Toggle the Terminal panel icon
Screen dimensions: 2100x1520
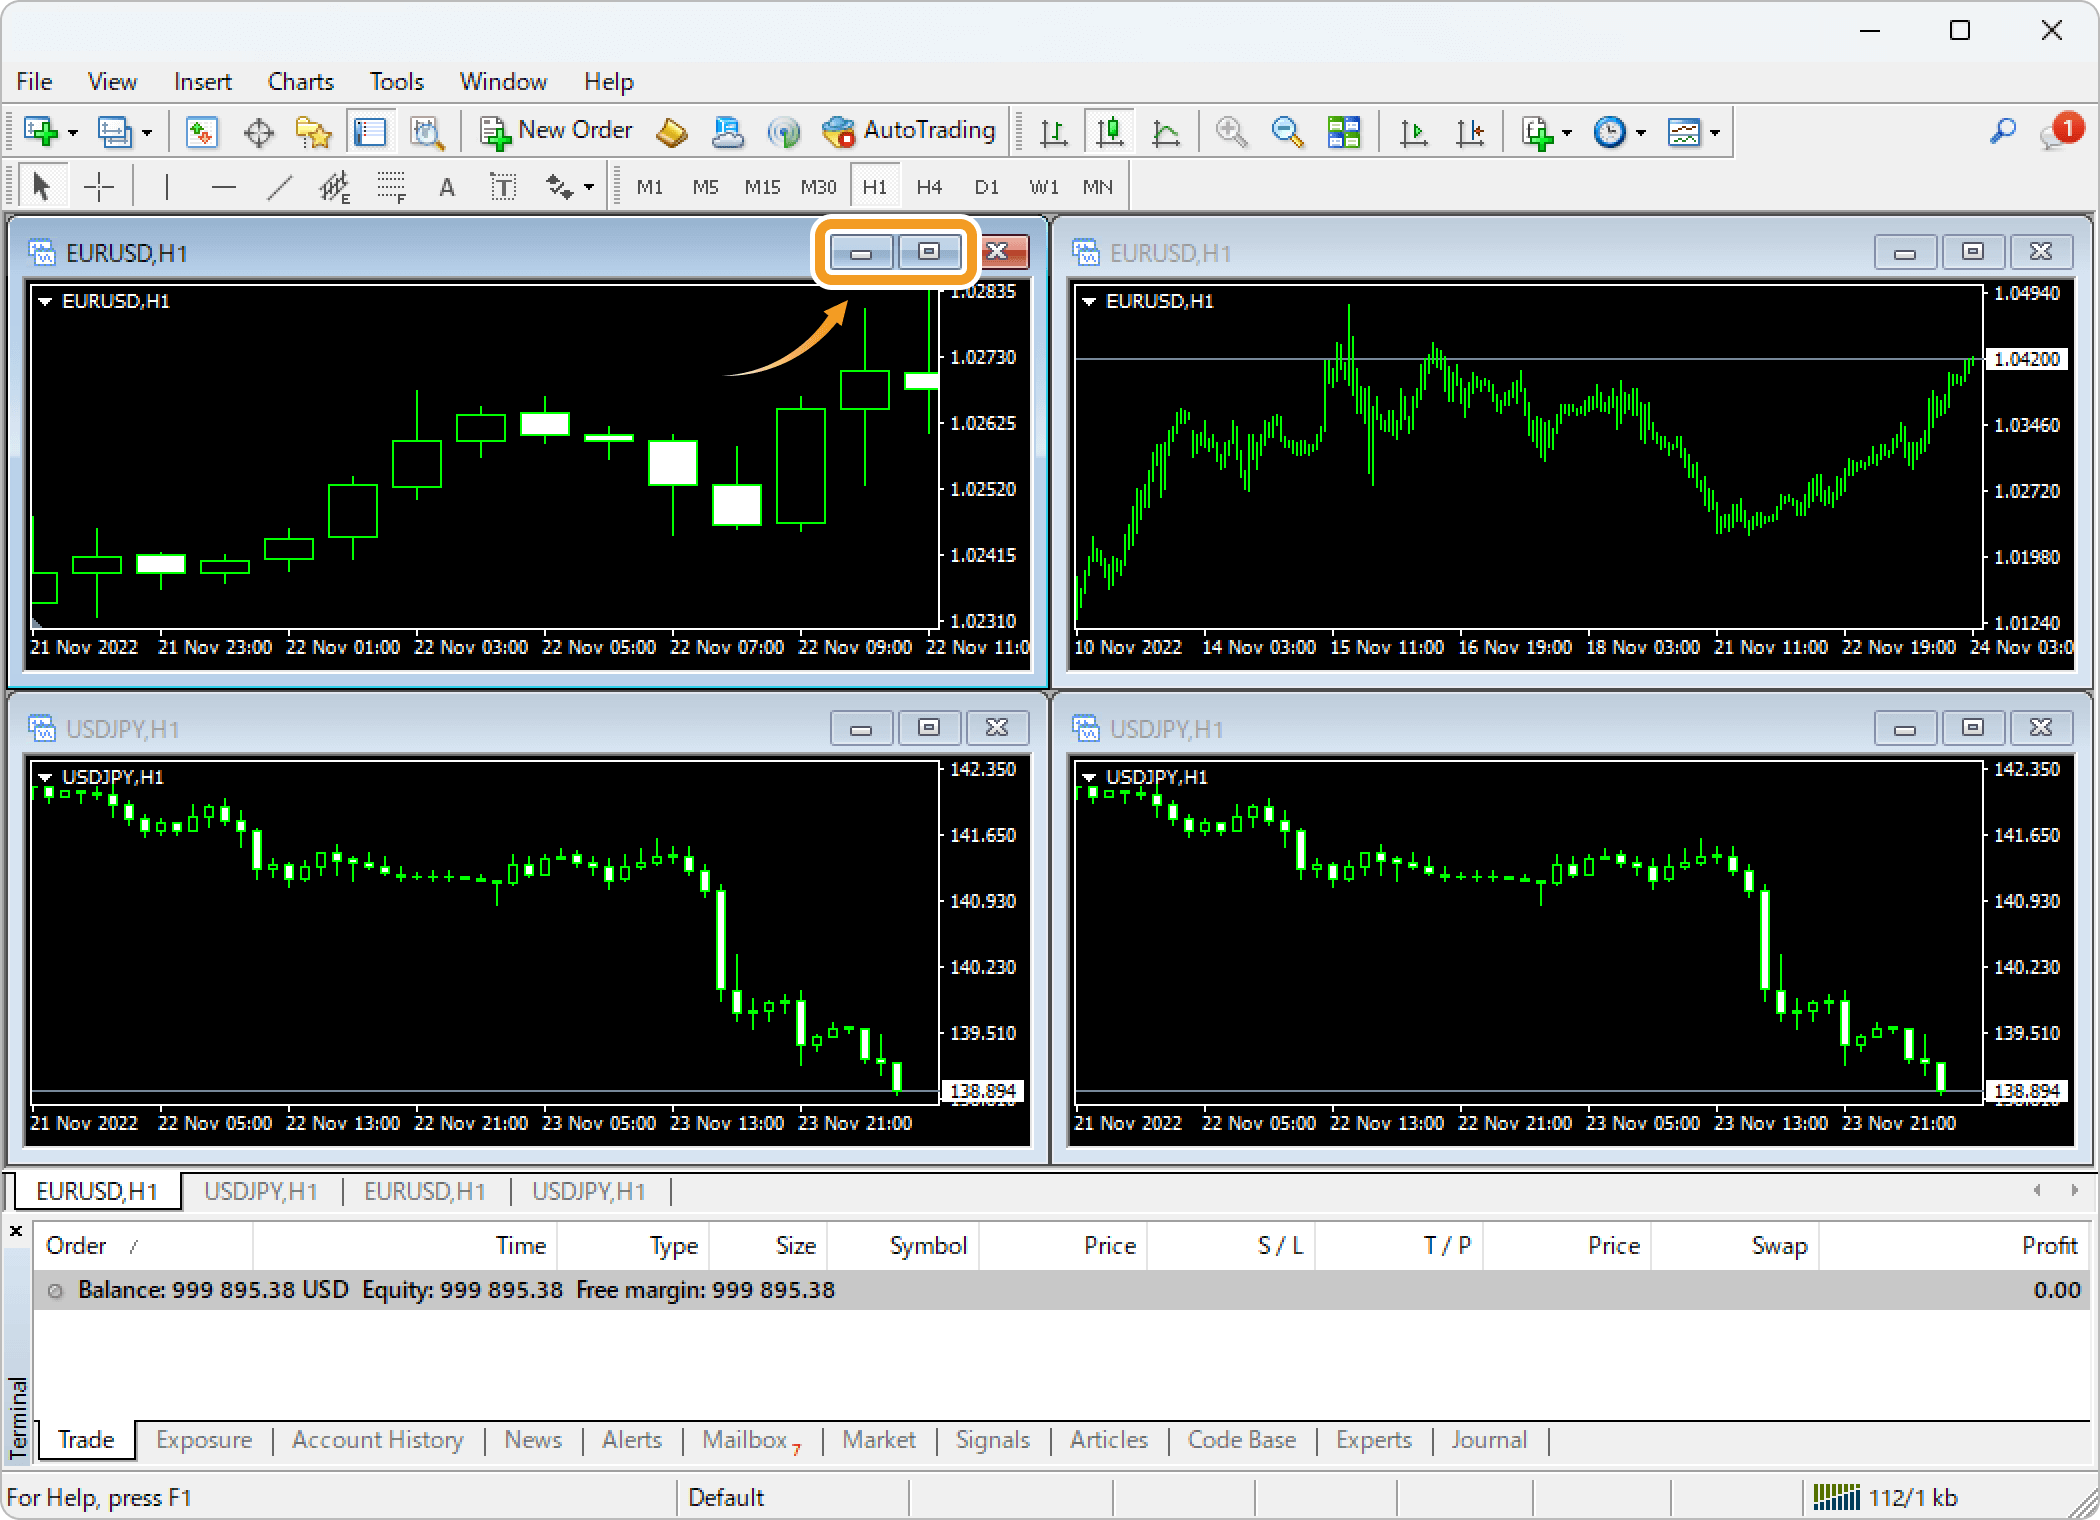[370, 132]
